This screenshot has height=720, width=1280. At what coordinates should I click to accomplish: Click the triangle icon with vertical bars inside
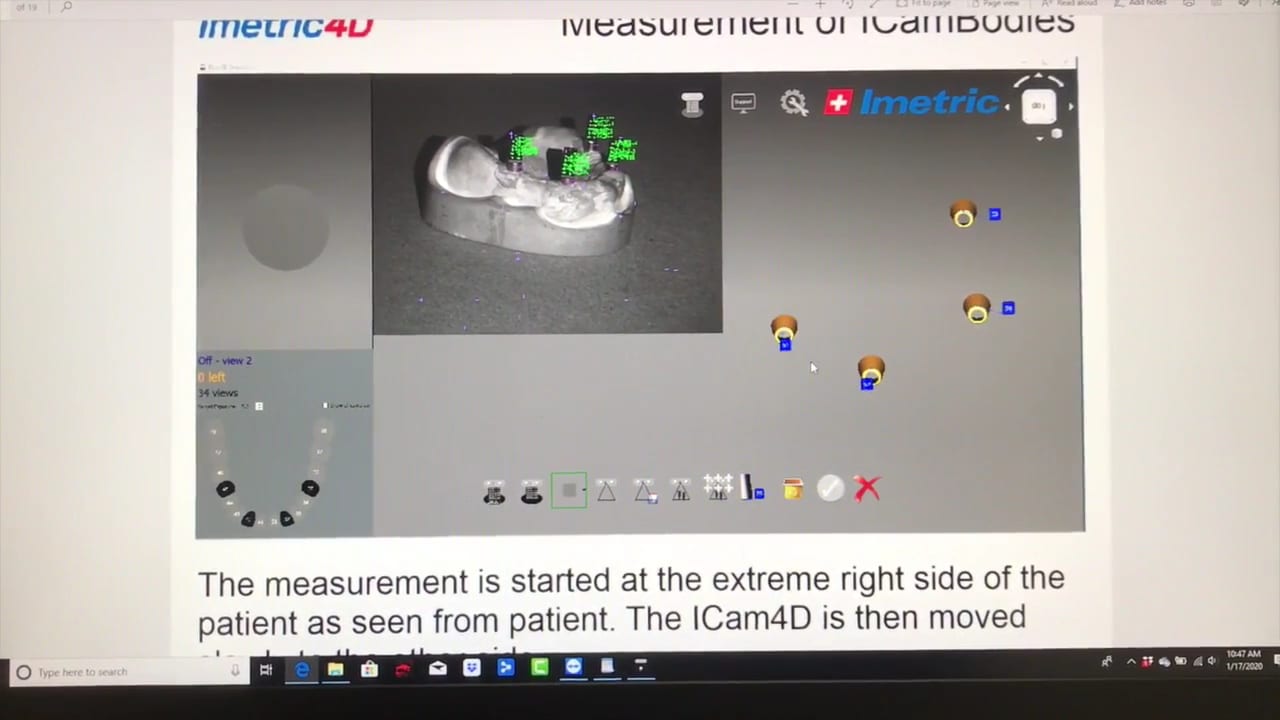pyautogui.click(x=681, y=490)
